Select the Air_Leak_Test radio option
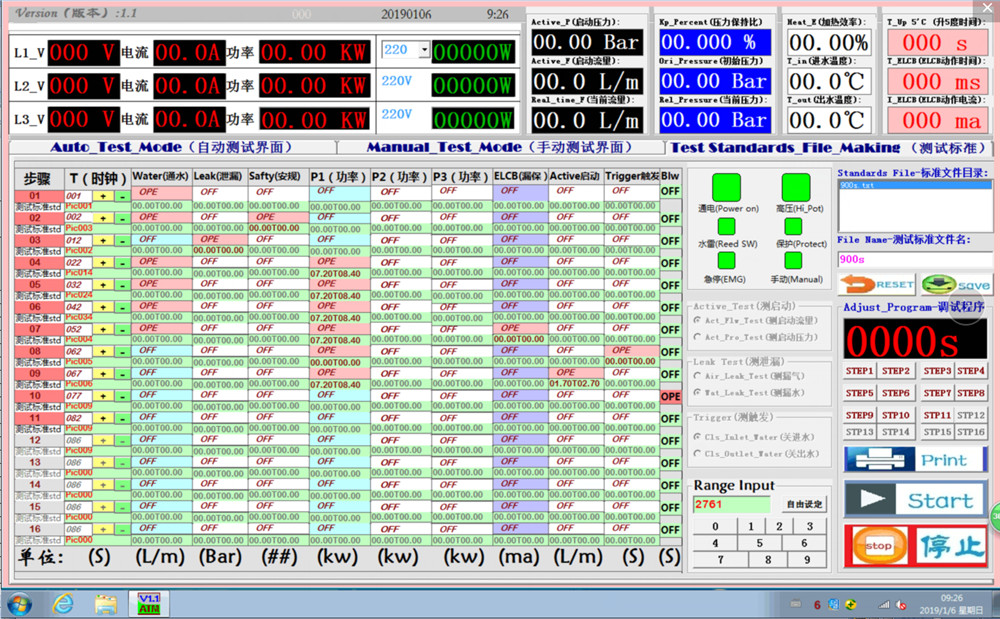The width and height of the screenshot is (1000, 619). [697, 376]
